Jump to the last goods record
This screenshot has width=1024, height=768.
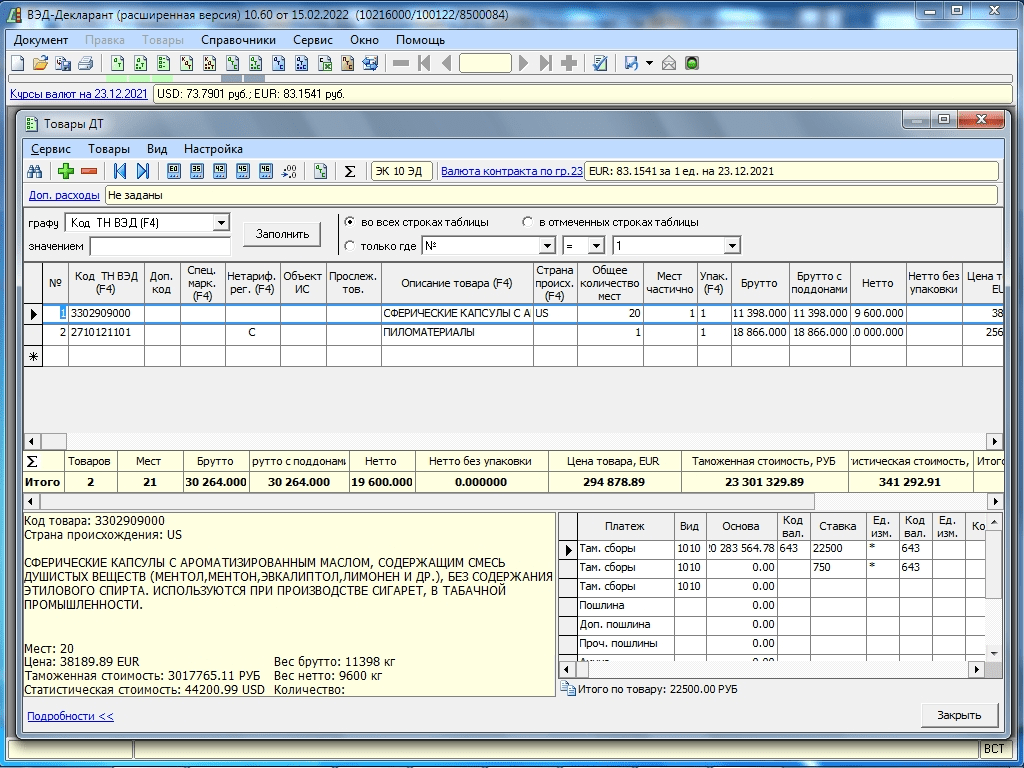click(143, 171)
